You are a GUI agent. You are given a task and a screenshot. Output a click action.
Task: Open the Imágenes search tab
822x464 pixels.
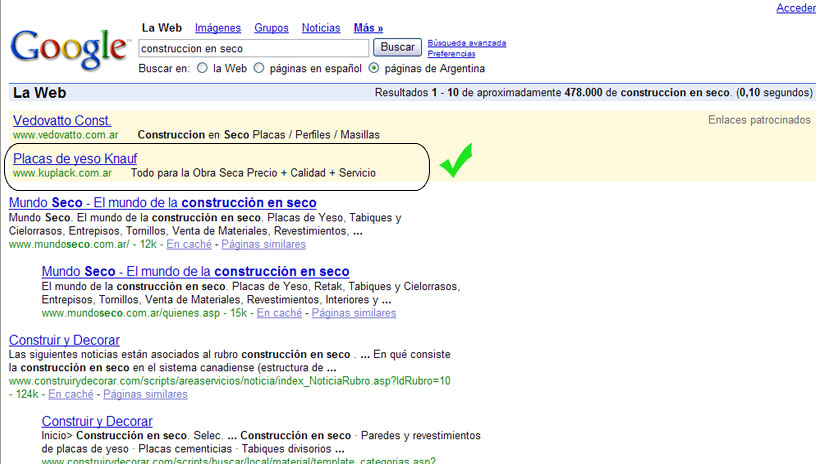218,28
